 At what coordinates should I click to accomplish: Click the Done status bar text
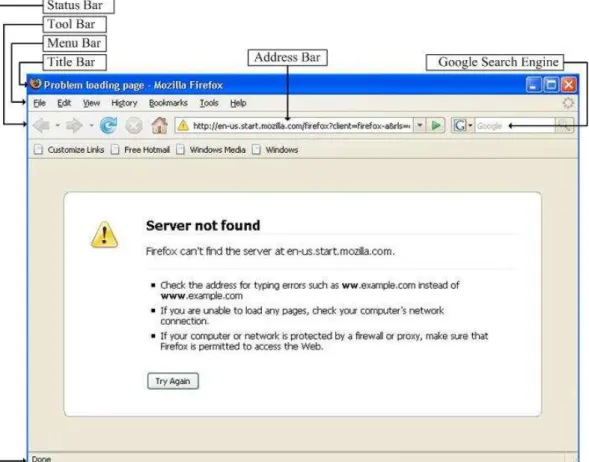pyautogui.click(x=41, y=459)
